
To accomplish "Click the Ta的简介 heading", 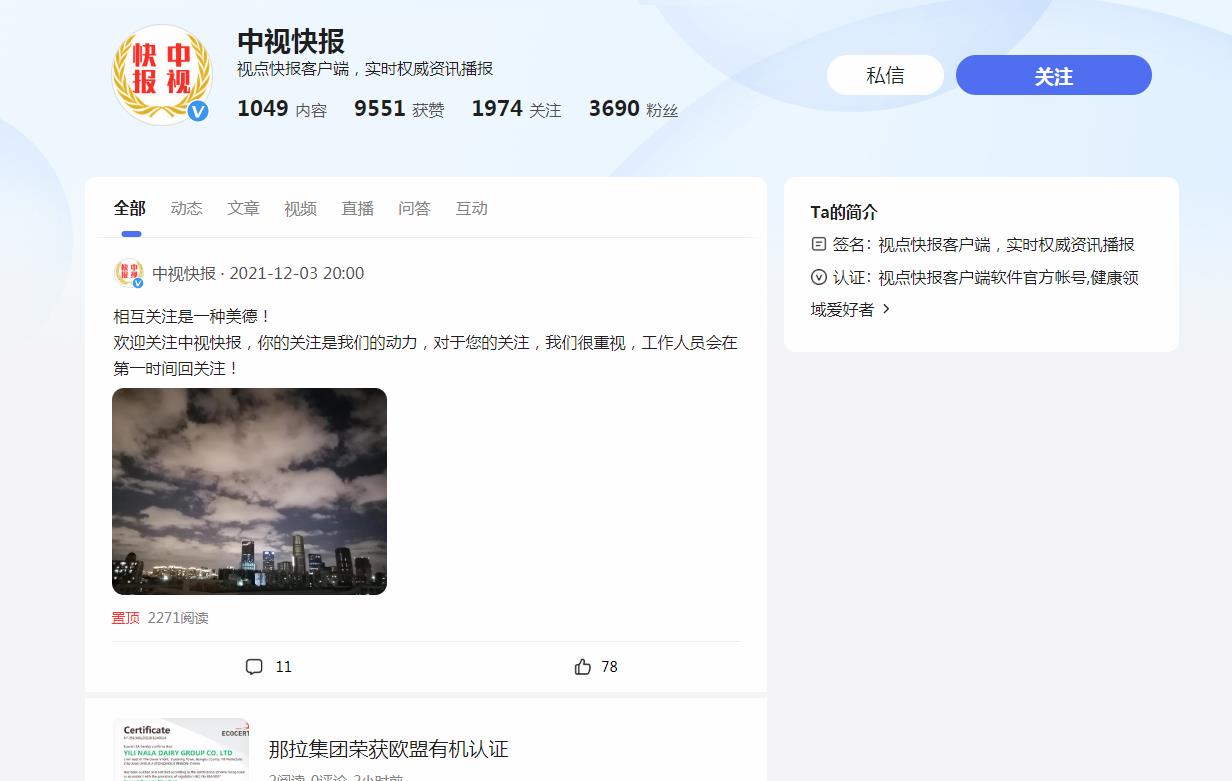I will 844,212.
